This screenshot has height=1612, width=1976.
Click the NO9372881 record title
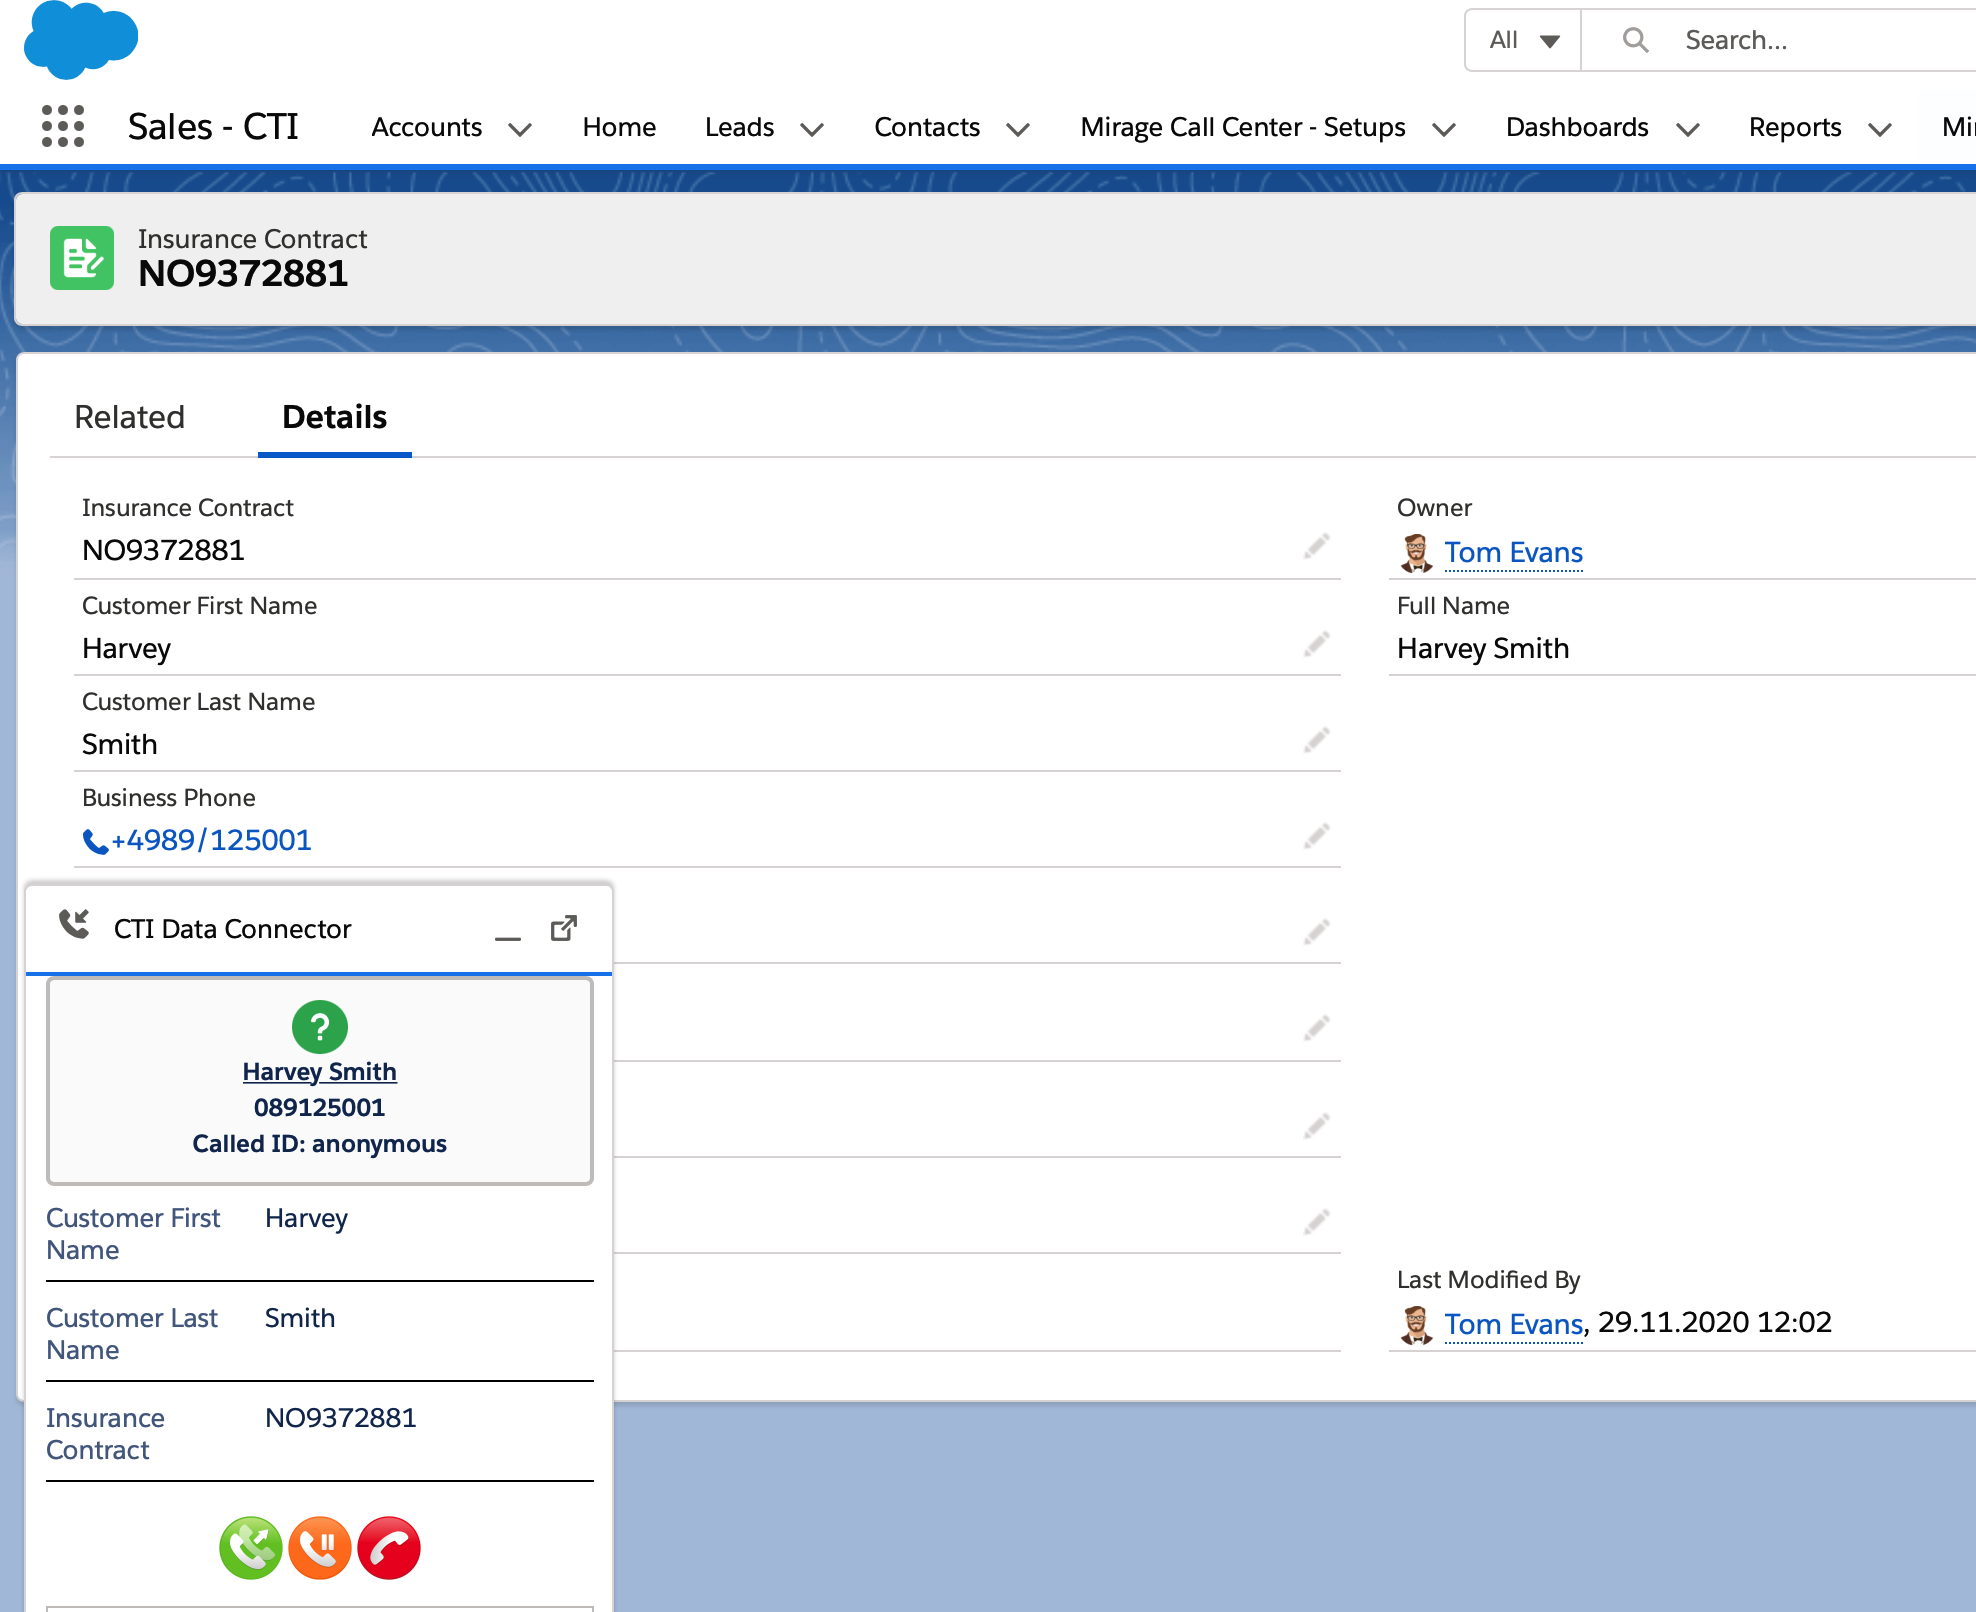243,274
